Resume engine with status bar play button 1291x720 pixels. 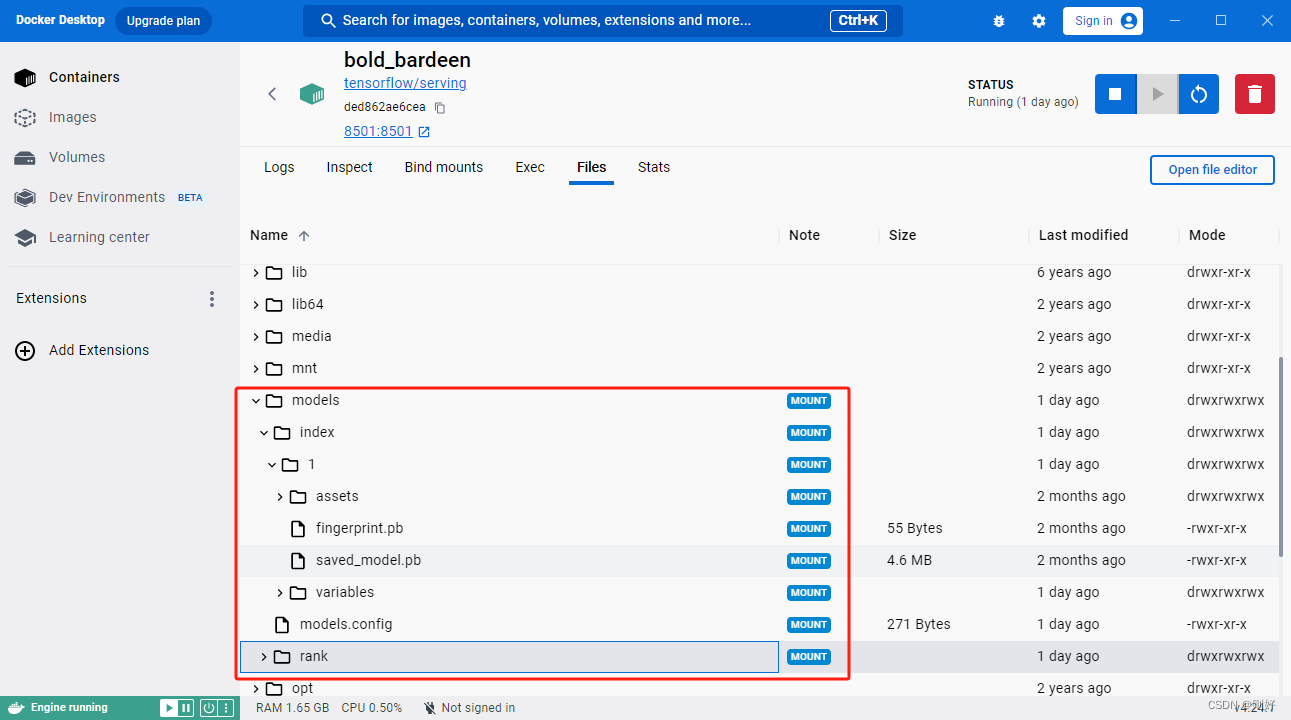tap(168, 708)
